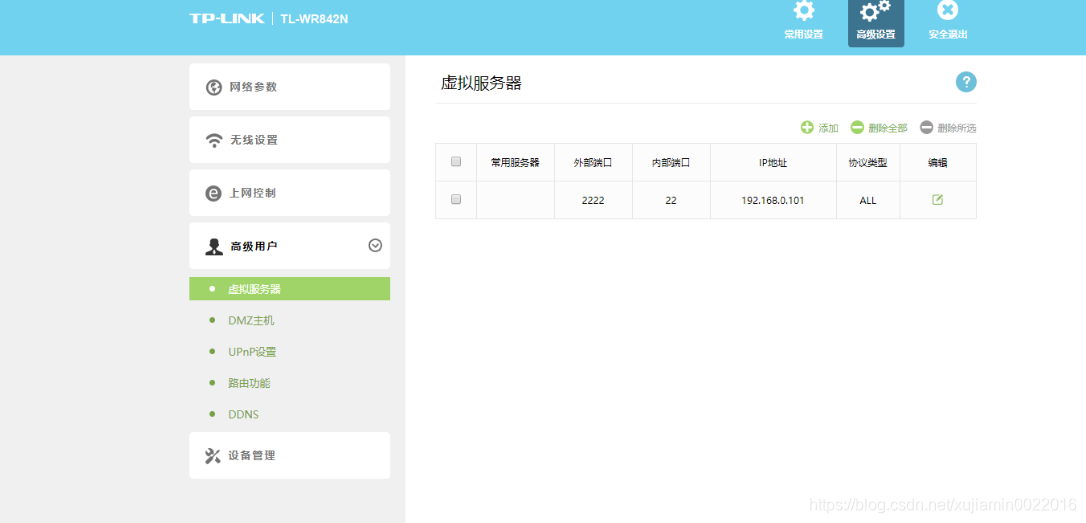The image size is (1086, 523).
Task: Open 设备管理 menu section
Action: pos(290,455)
